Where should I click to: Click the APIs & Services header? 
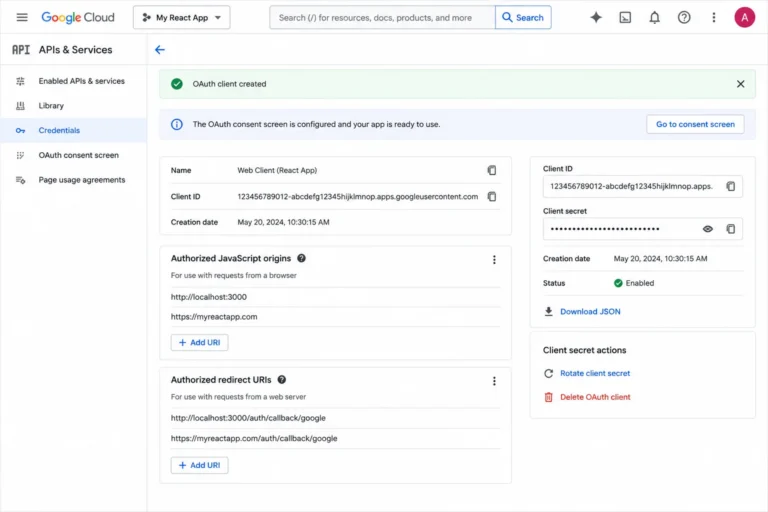click(x=75, y=49)
